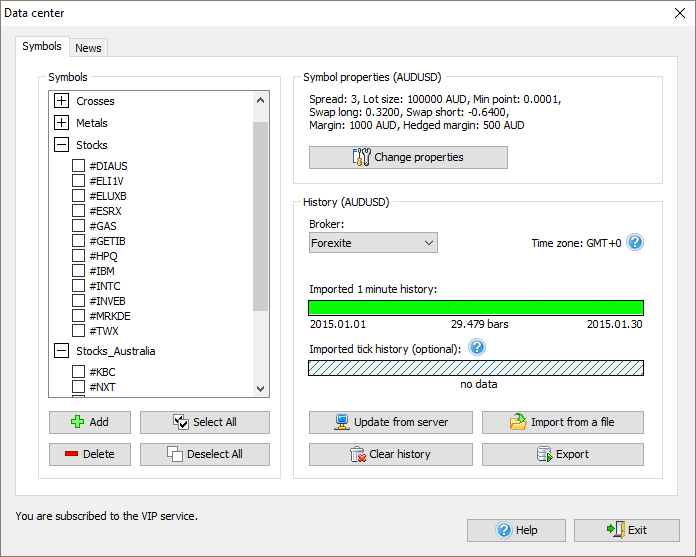Screen dimensions: 696x557
Task: Open the Broker dropdown showing Forexite
Action: click(x=373, y=243)
